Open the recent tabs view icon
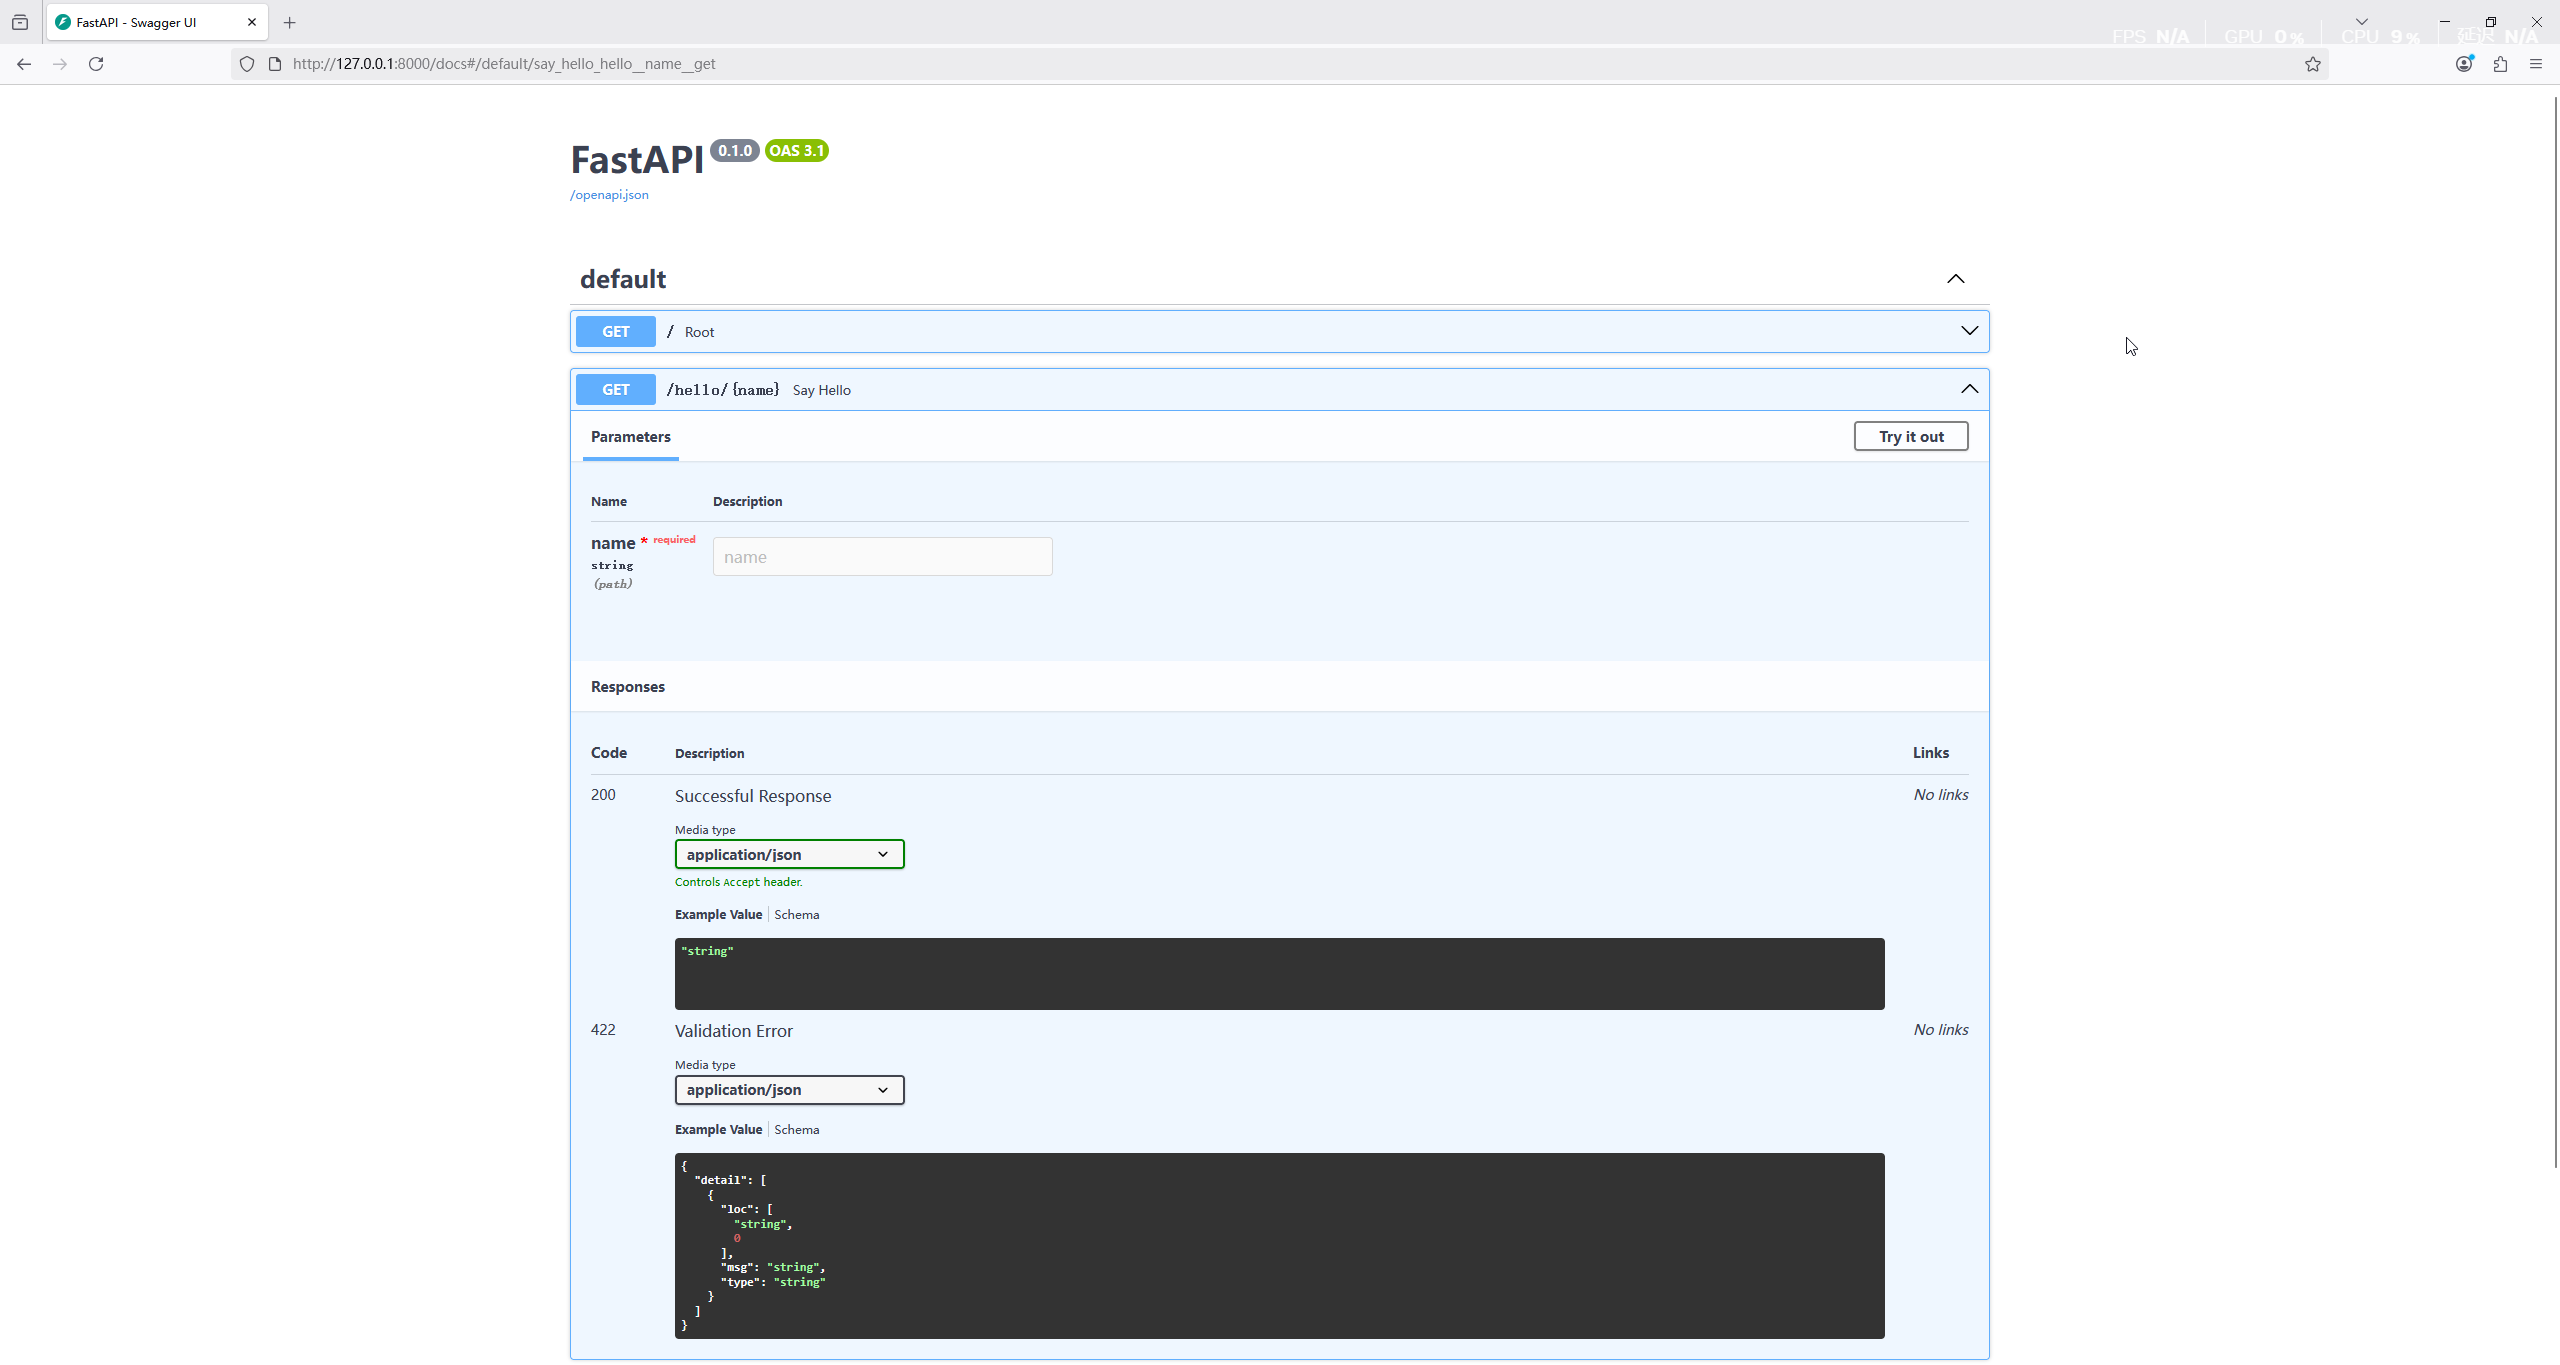This screenshot has height=1365, width=2560. 20,22
